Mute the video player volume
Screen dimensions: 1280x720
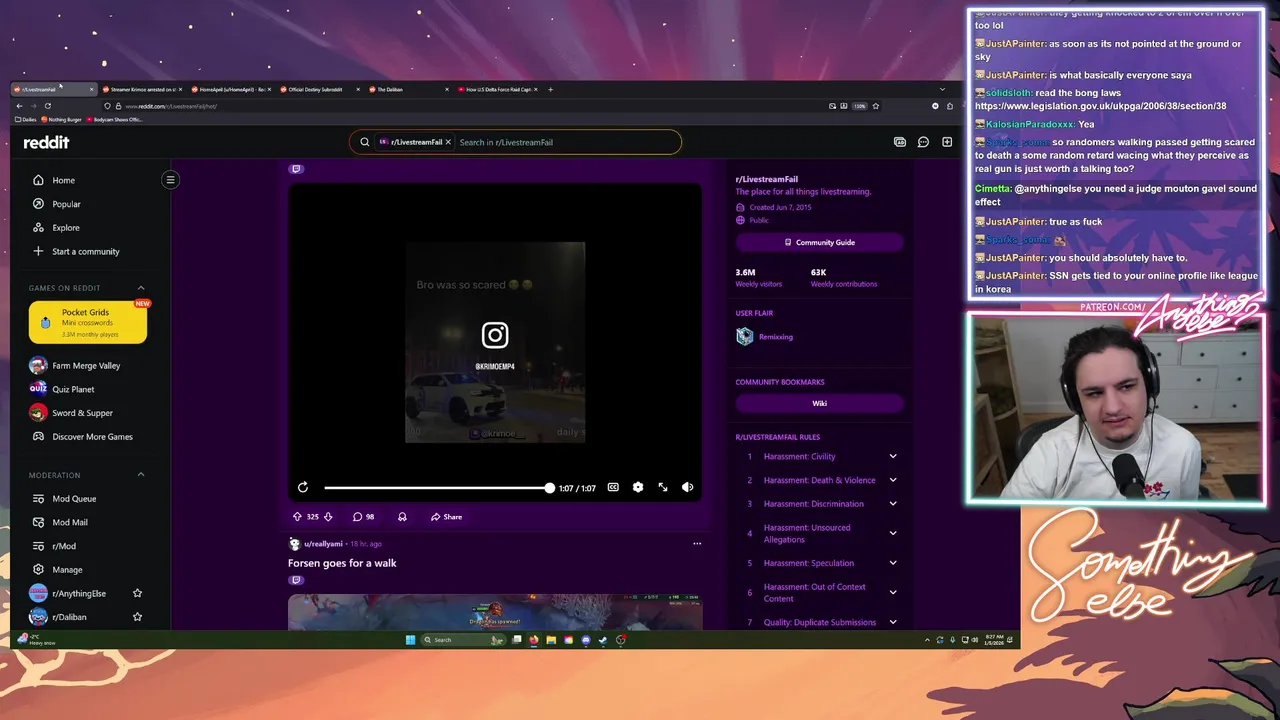(x=687, y=487)
